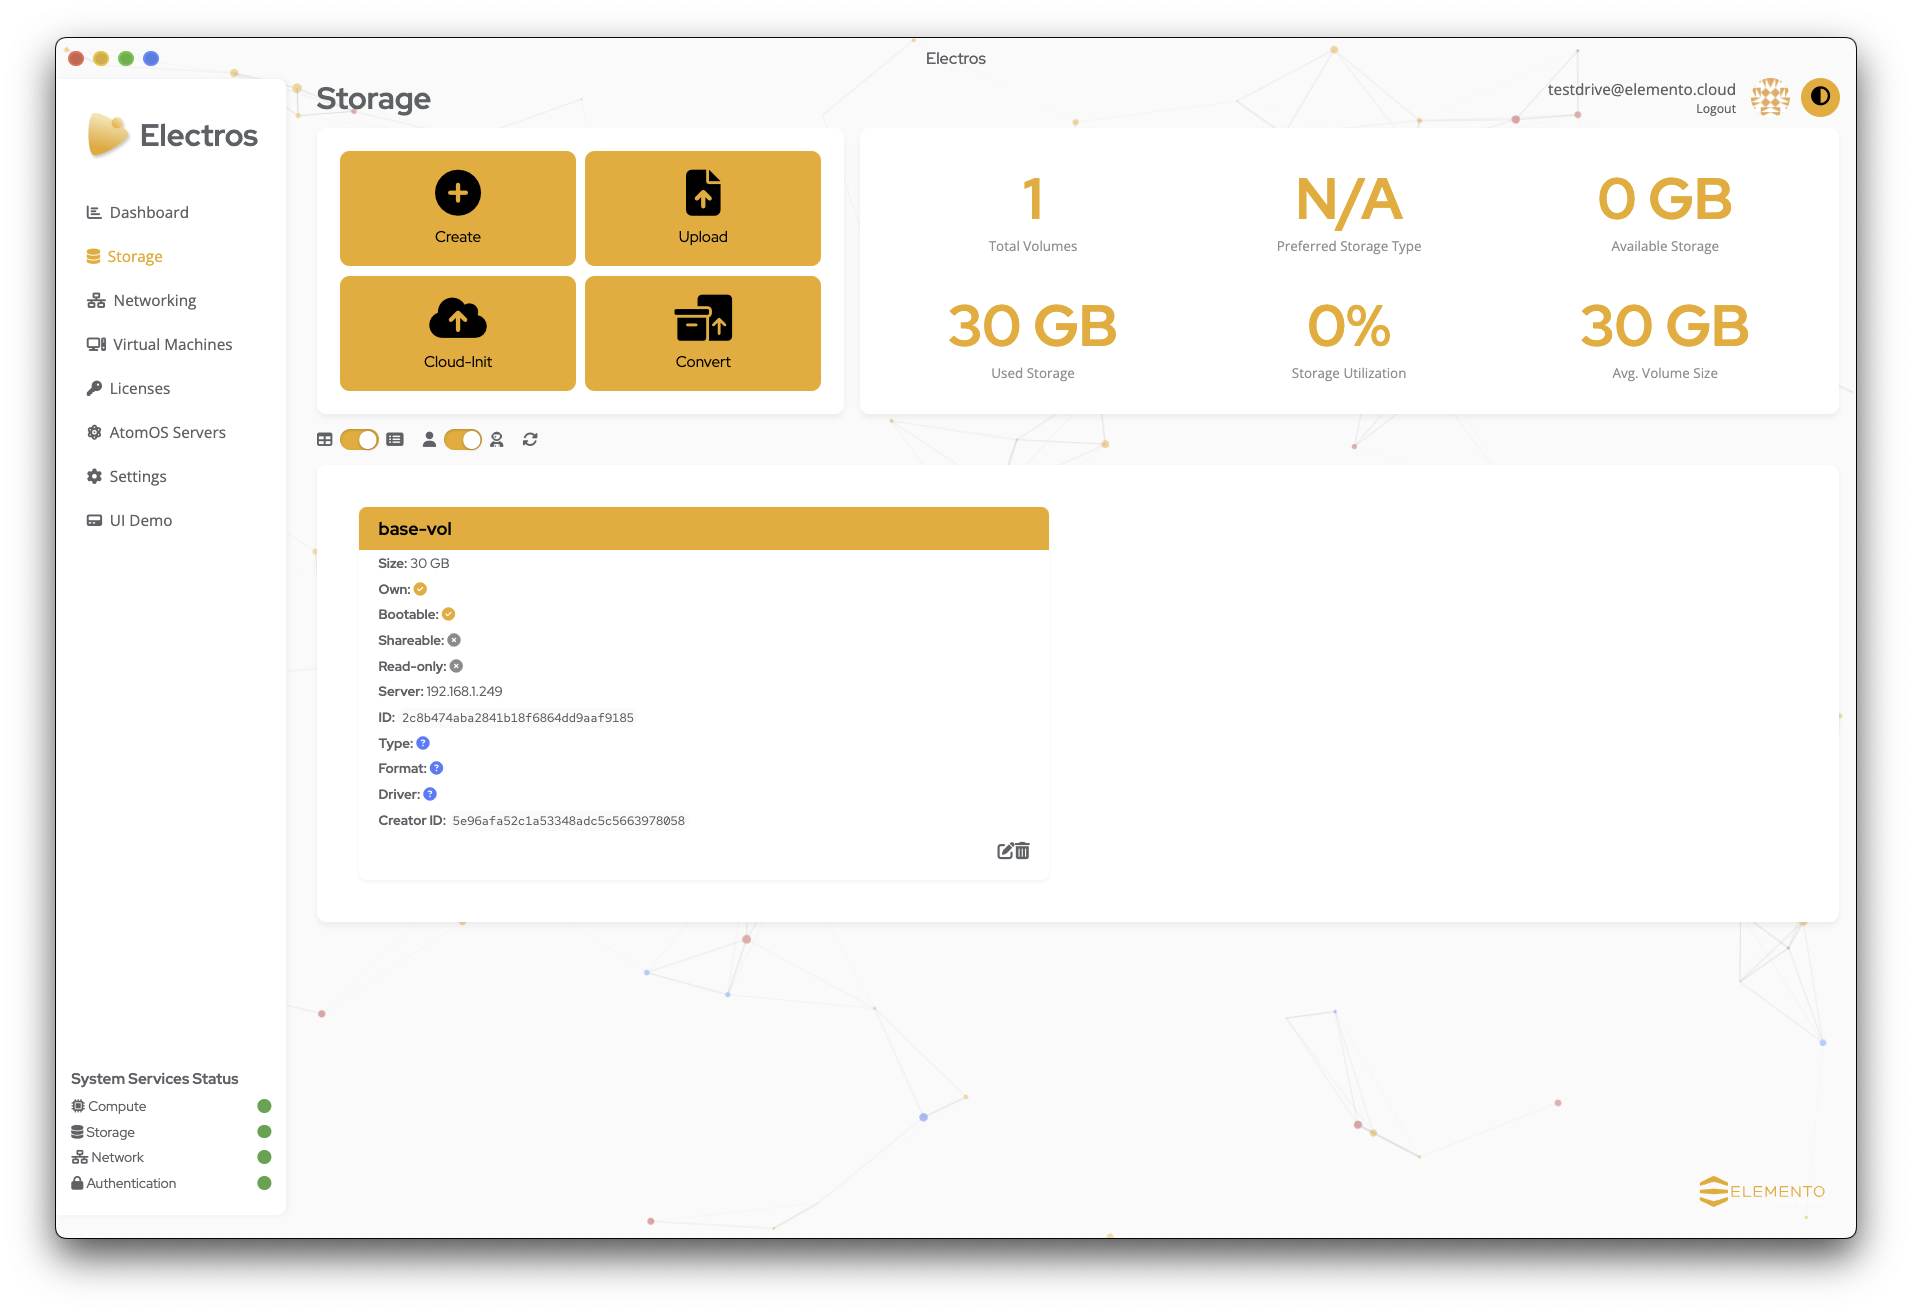
Task: Open the Convert tile
Action: (x=702, y=333)
